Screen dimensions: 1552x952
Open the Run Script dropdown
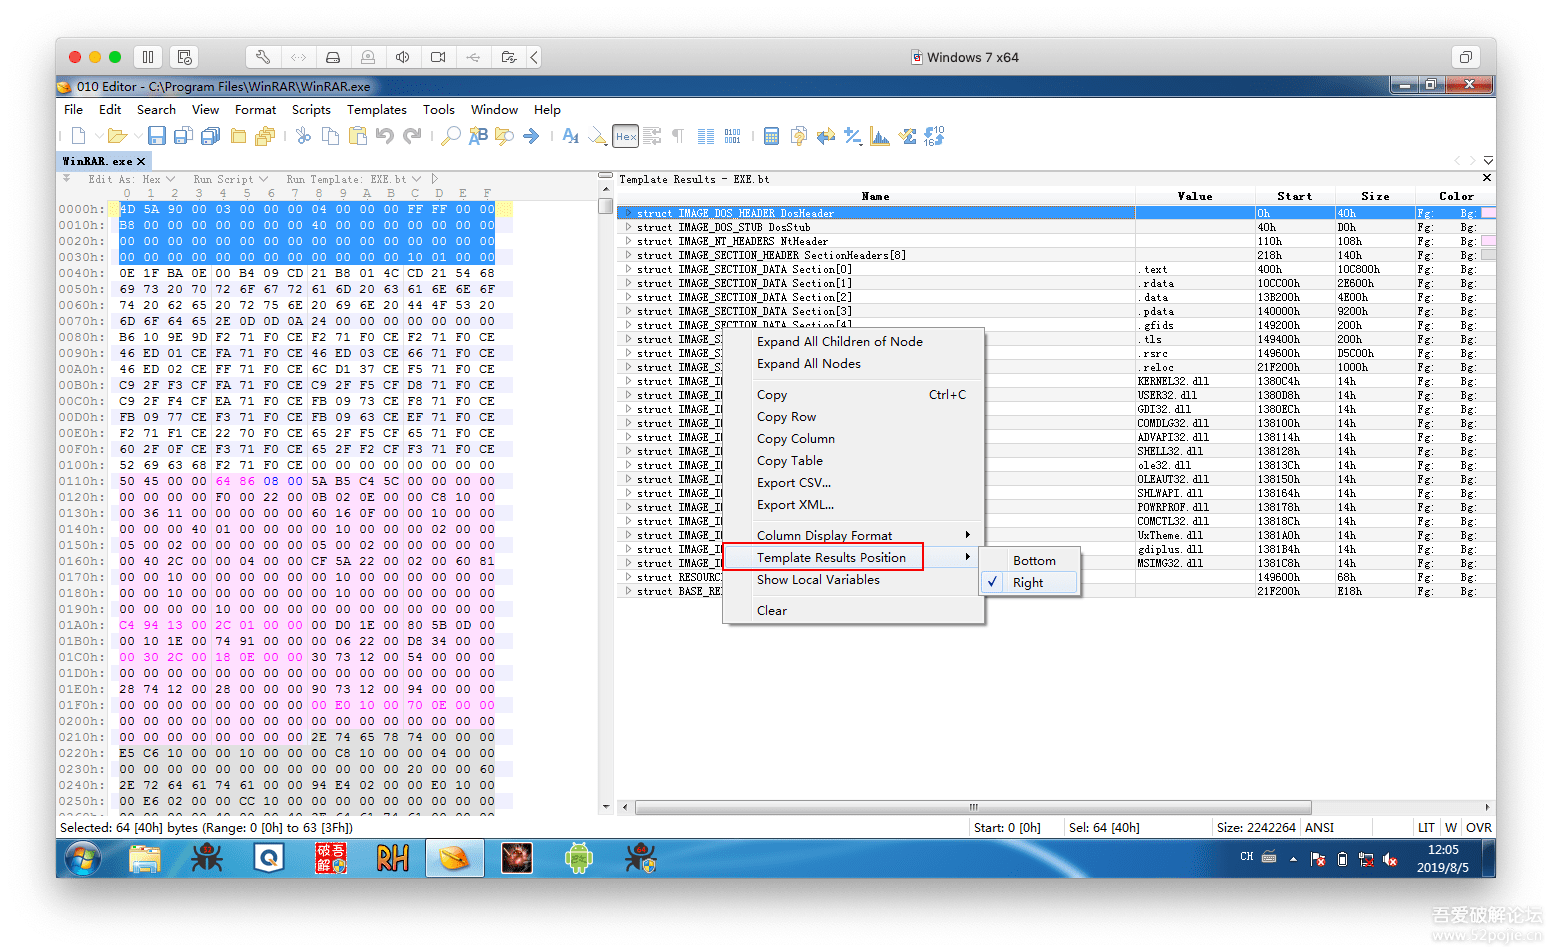click(231, 179)
